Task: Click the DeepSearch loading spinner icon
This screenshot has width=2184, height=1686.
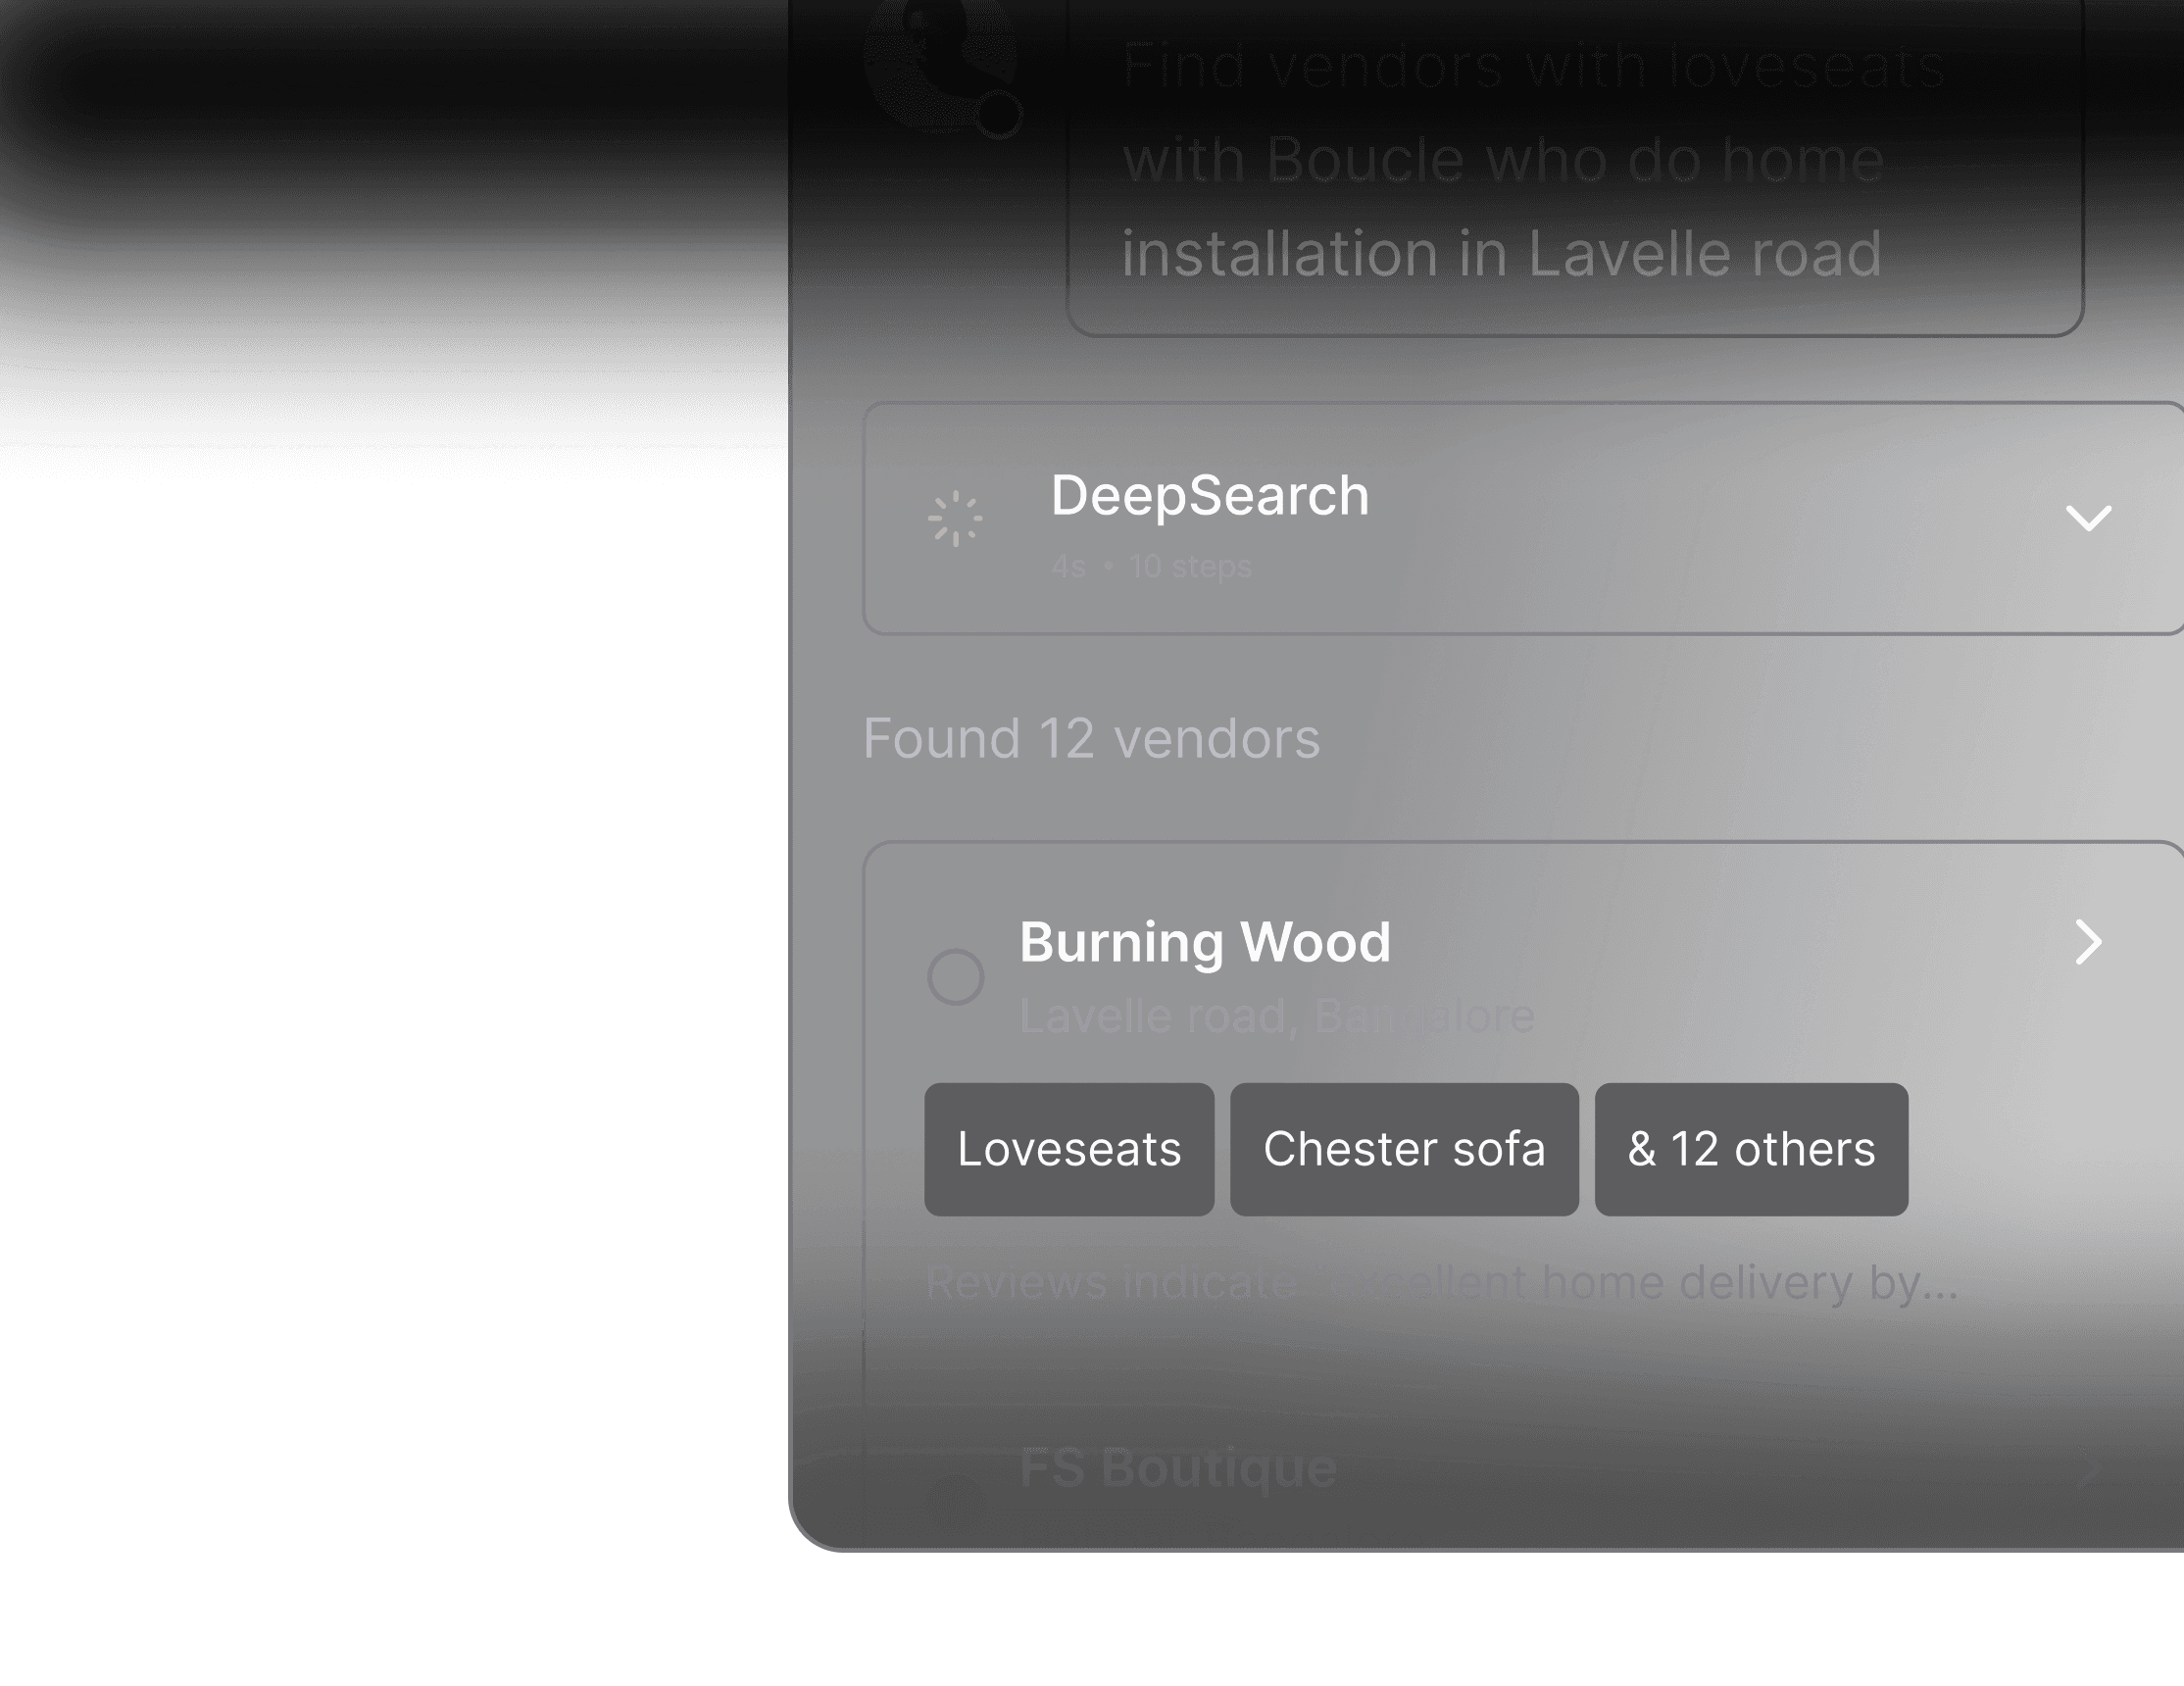Action: point(957,516)
